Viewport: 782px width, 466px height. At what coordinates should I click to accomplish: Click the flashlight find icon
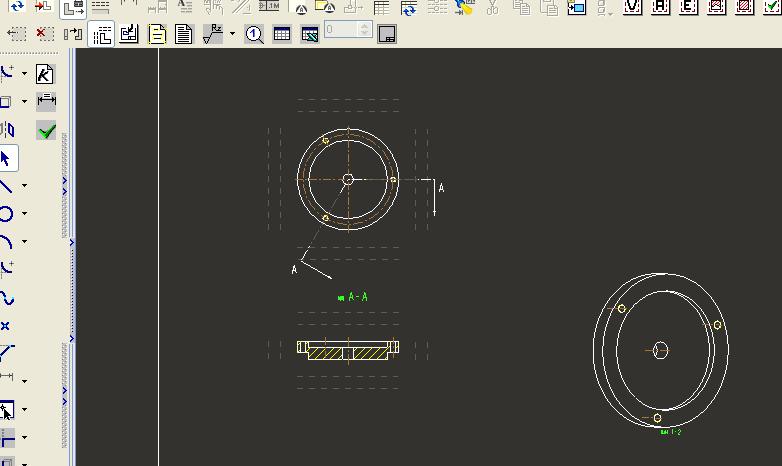[464, 7]
